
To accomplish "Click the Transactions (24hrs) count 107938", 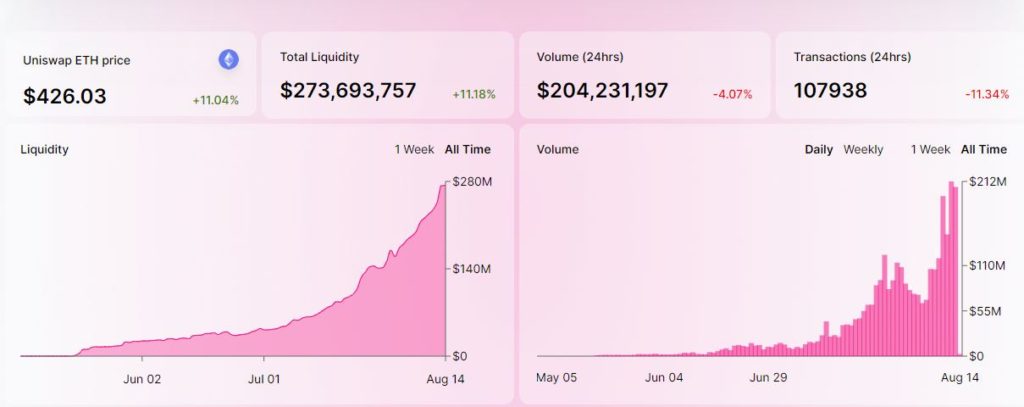I will pos(830,90).
